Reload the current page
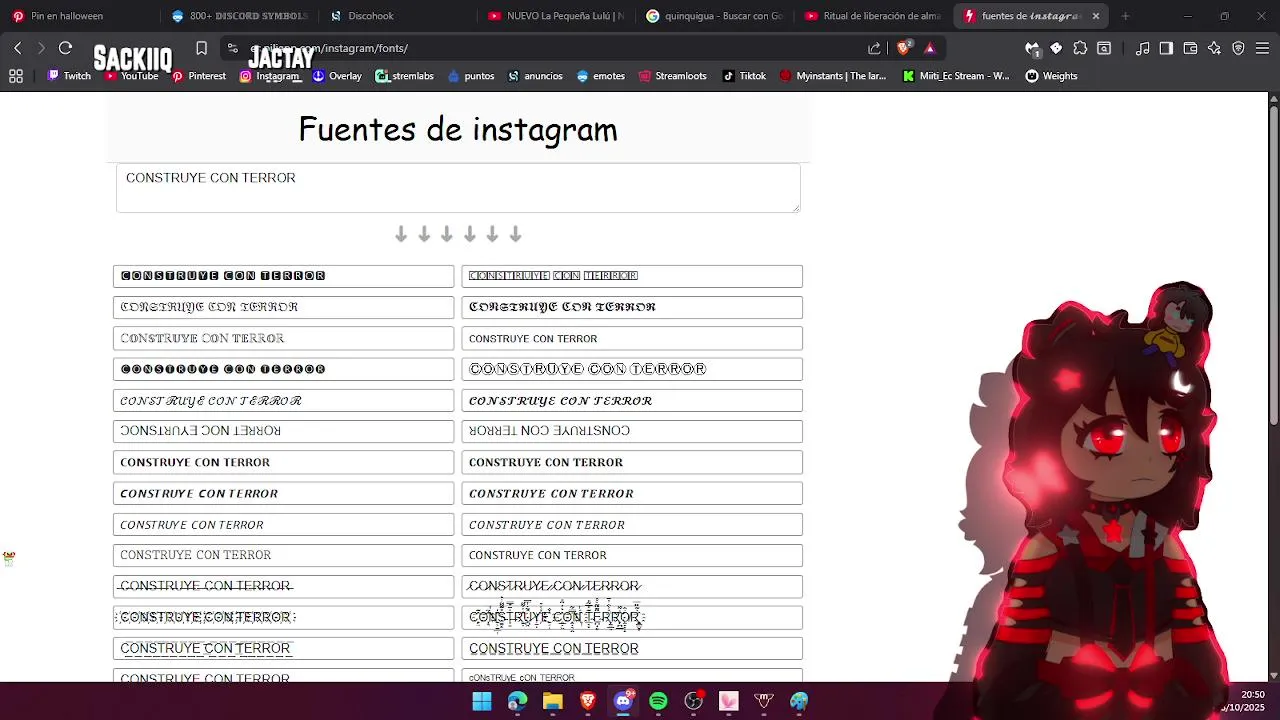The height and width of the screenshot is (720, 1280). pos(65,48)
